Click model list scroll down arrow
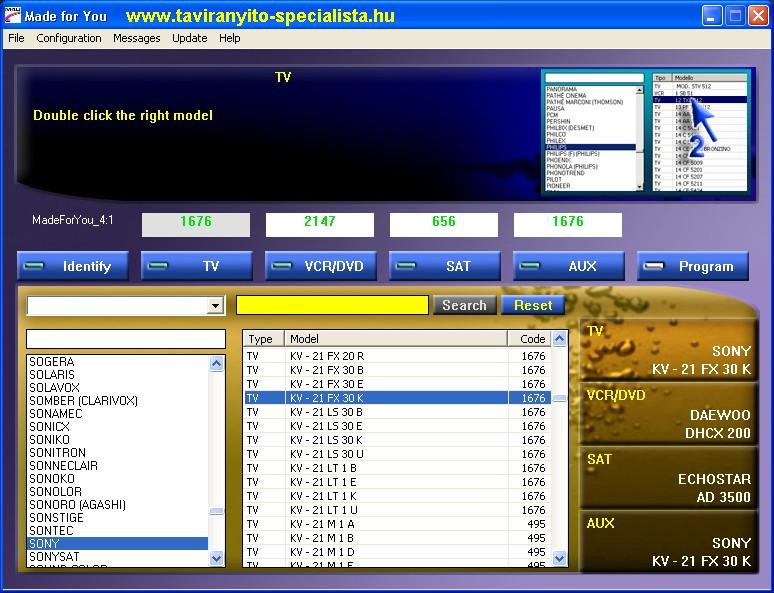Image resolution: width=774 pixels, height=593 pixels. 559,558
